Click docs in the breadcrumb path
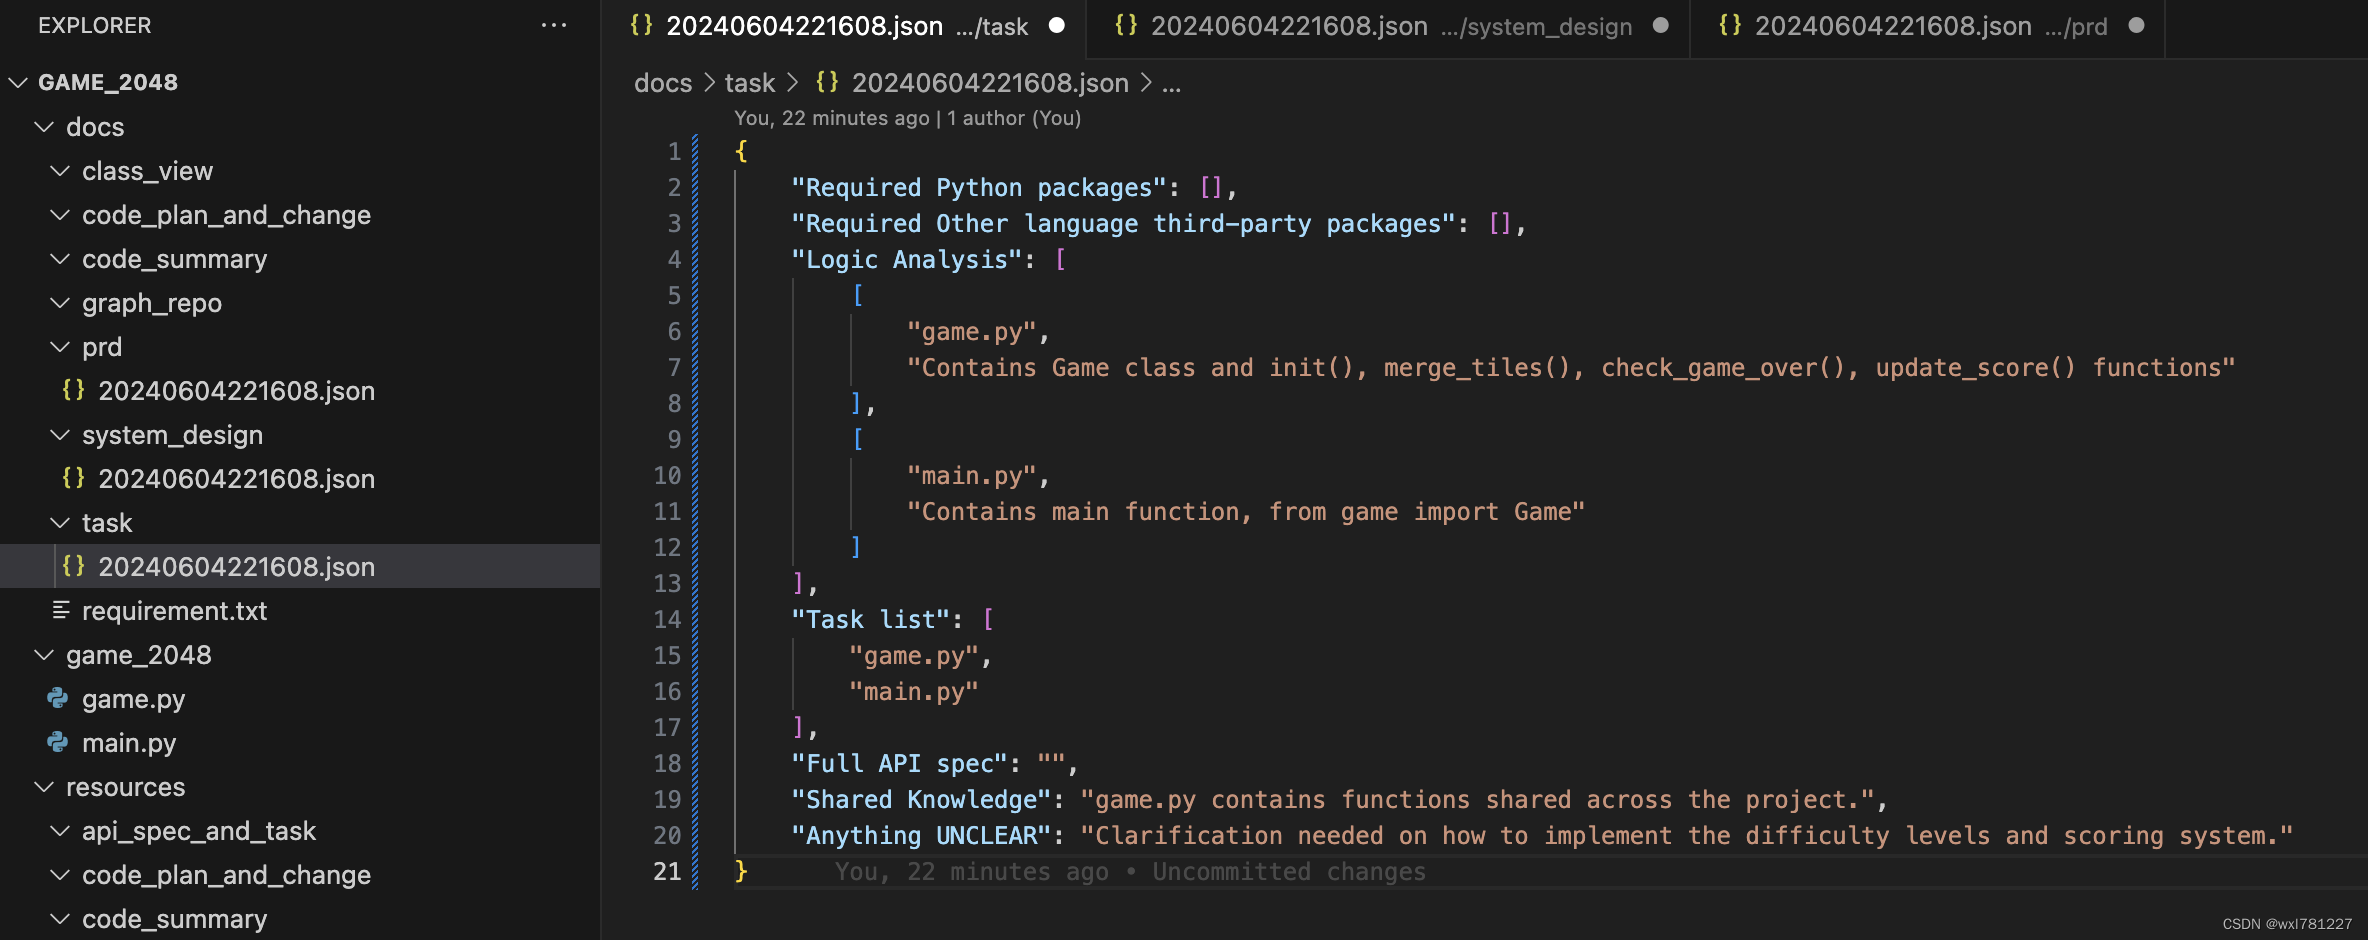This screenshot has height=940, width=2368. click(x=663, y=82)
